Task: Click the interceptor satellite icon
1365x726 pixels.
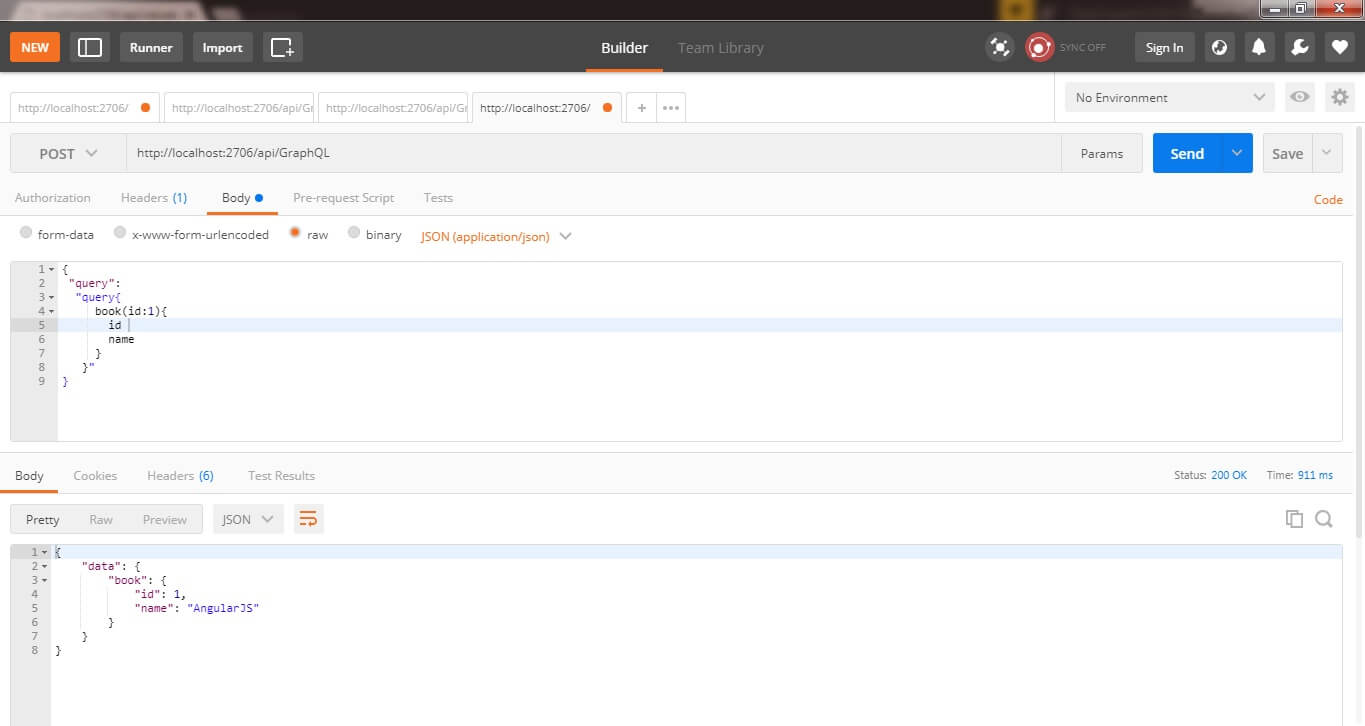Action: [999, 47]
